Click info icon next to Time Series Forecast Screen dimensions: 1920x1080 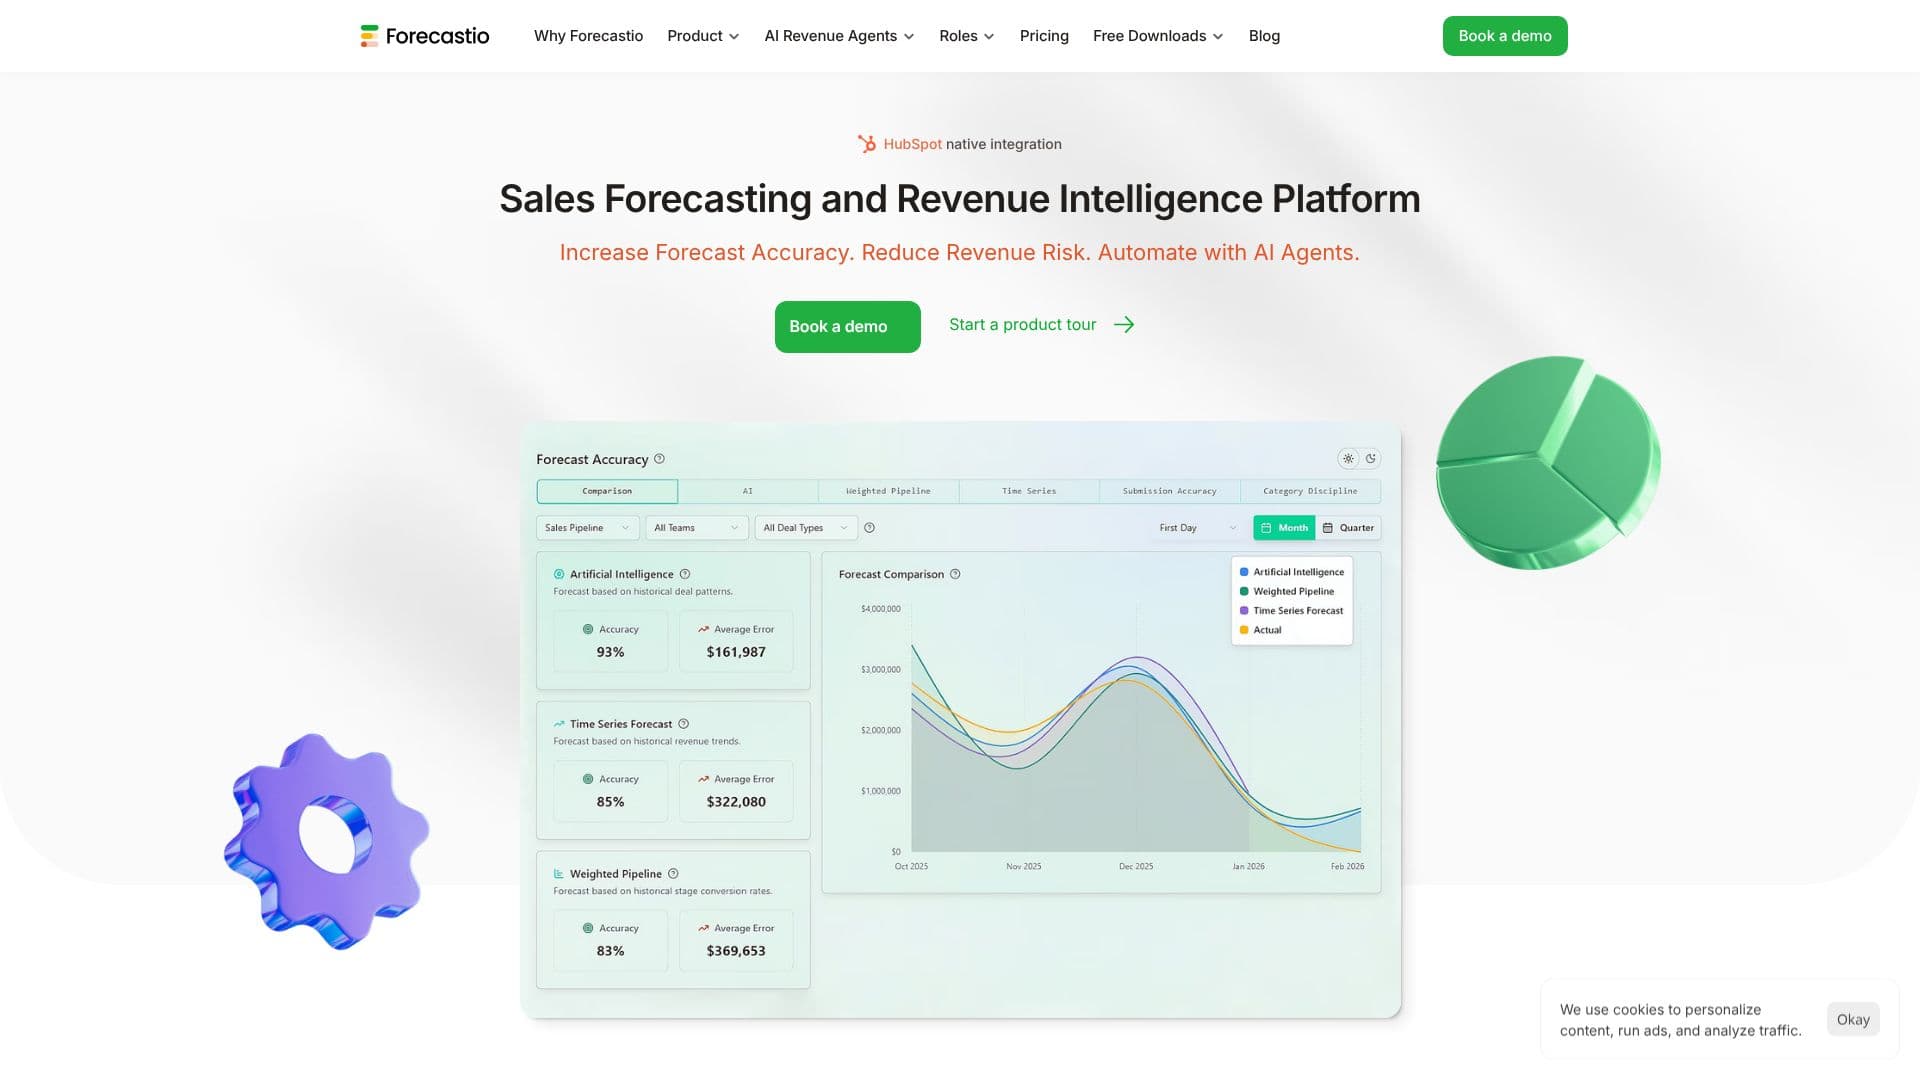(684, 724)
